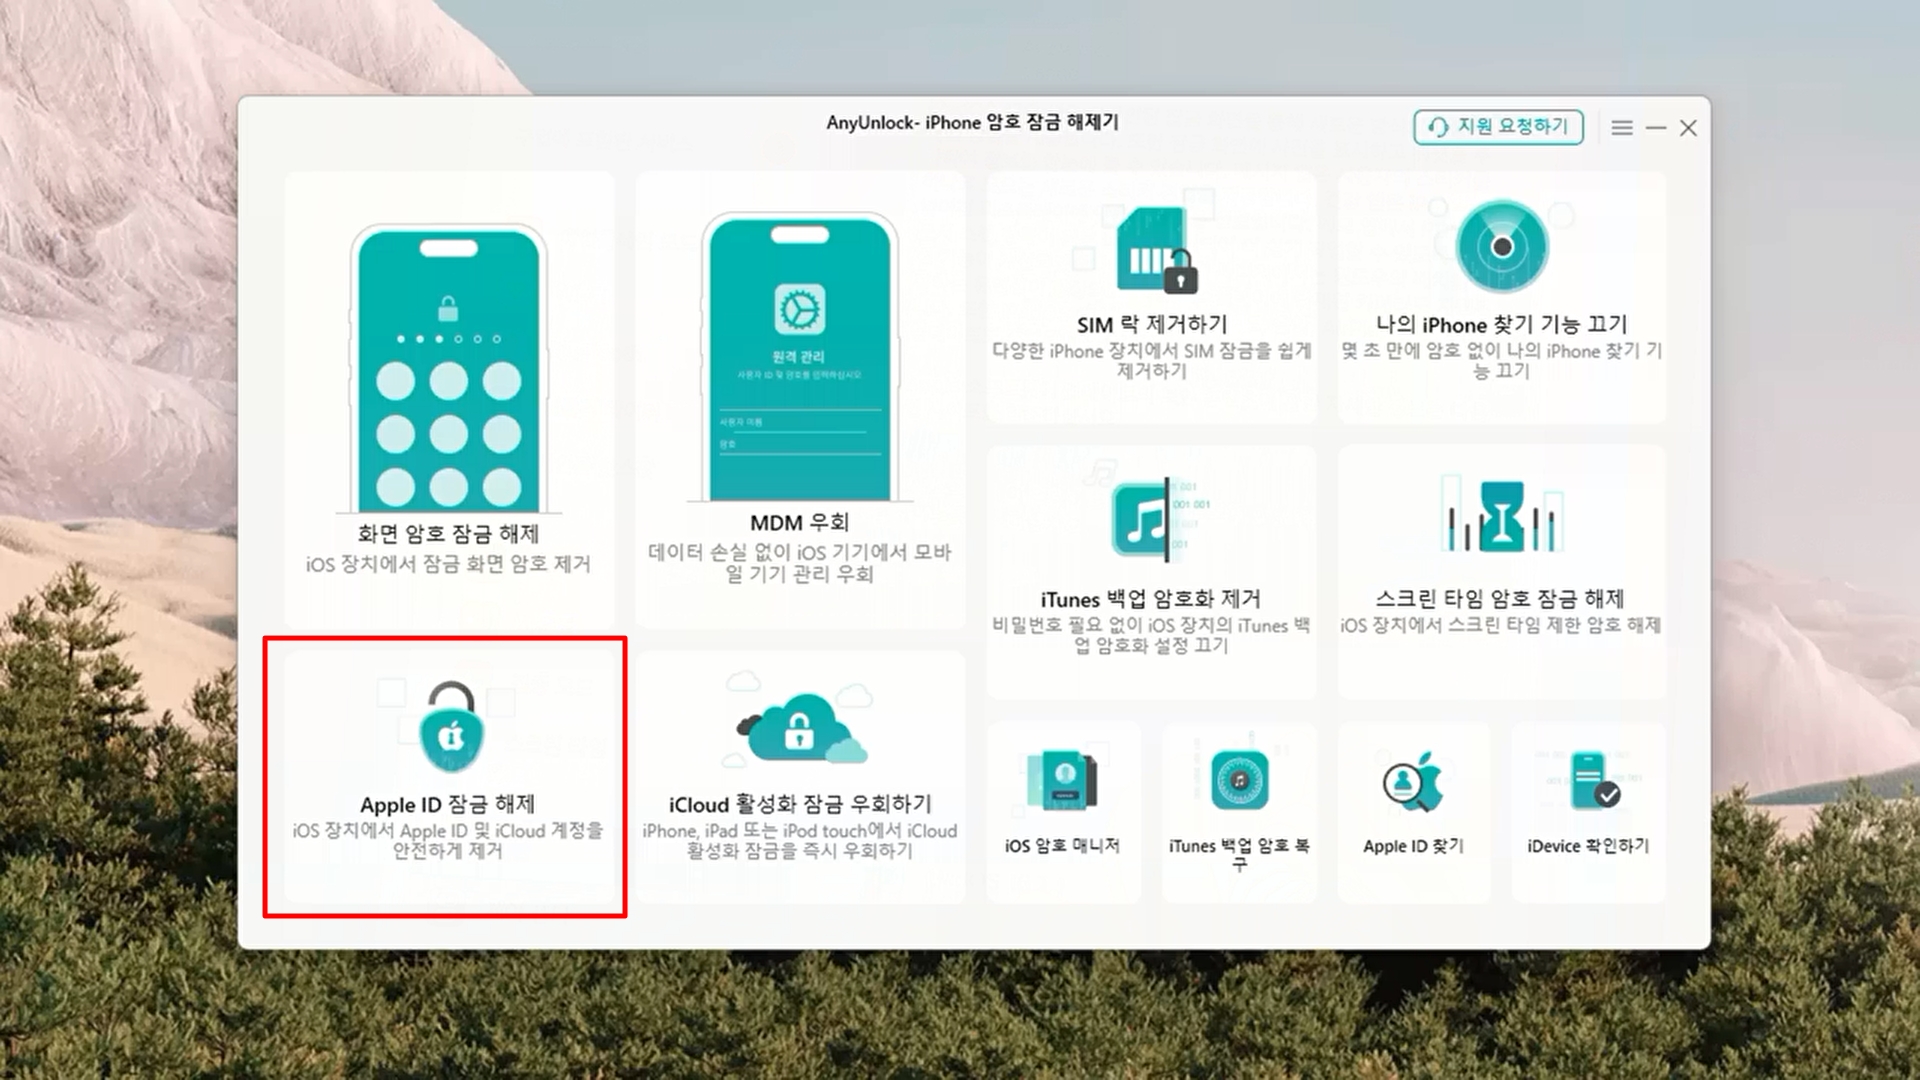Click the 'iCloud 활성화 잠금 우회하기' label
This screenshot has height=1080, width=1920.
pos(799,804)
